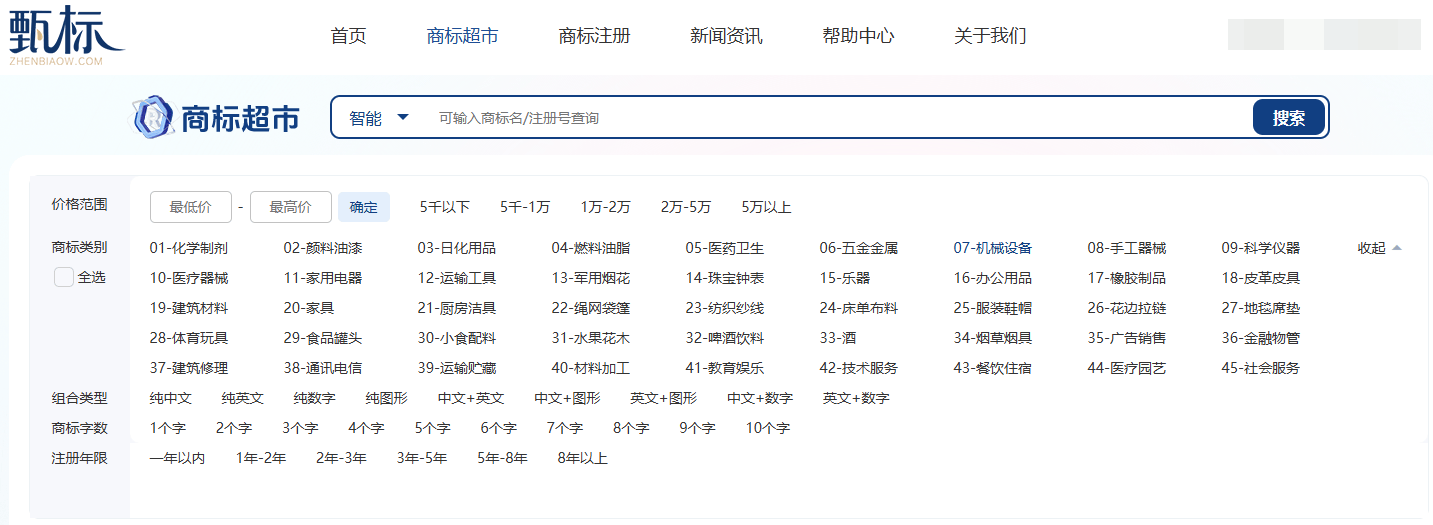Image resolution: width=1433 pixels, height=525 pixels.
Task: Focus the 最低价 input field
Action: (191, 207)
